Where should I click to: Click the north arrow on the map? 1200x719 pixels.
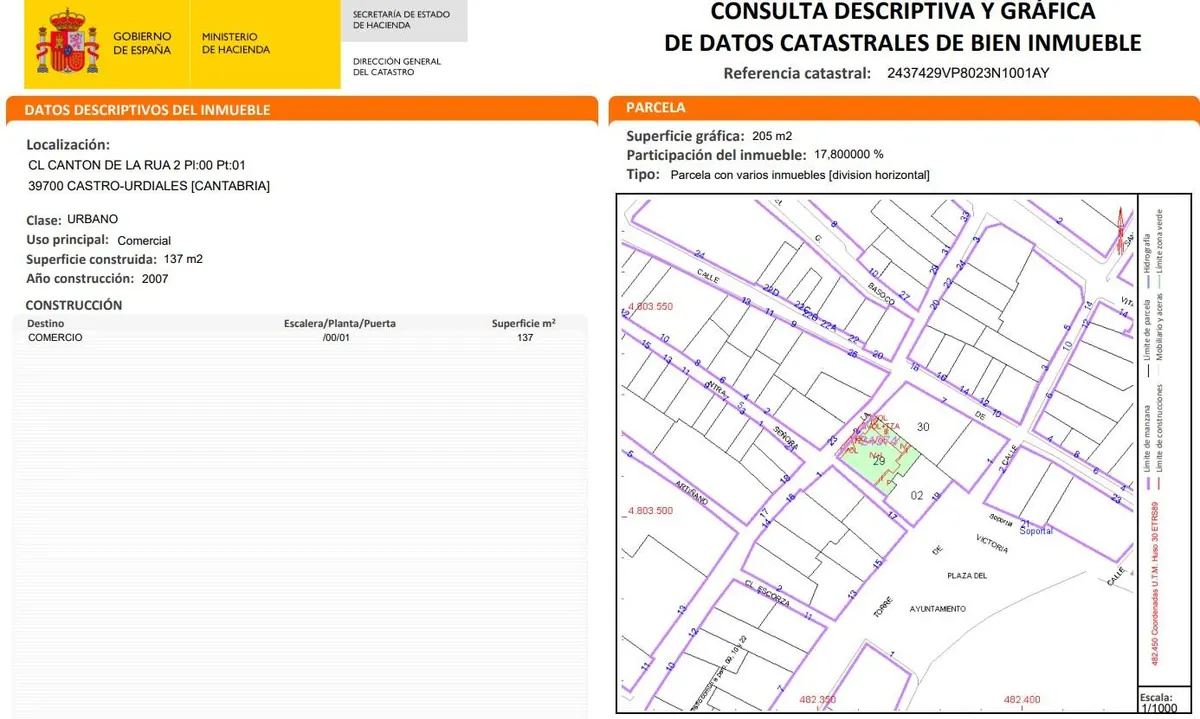[1121, 230]
